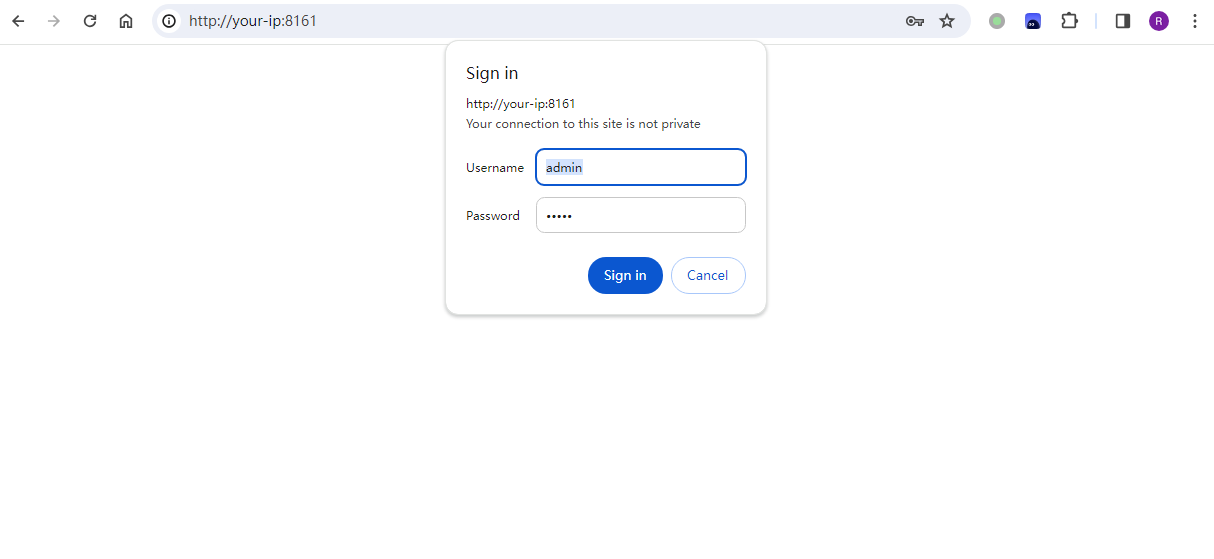Bookmark this page with the star
This screenshot has height=559, width=1214.
pyautogui.click(x=947, y=21)
